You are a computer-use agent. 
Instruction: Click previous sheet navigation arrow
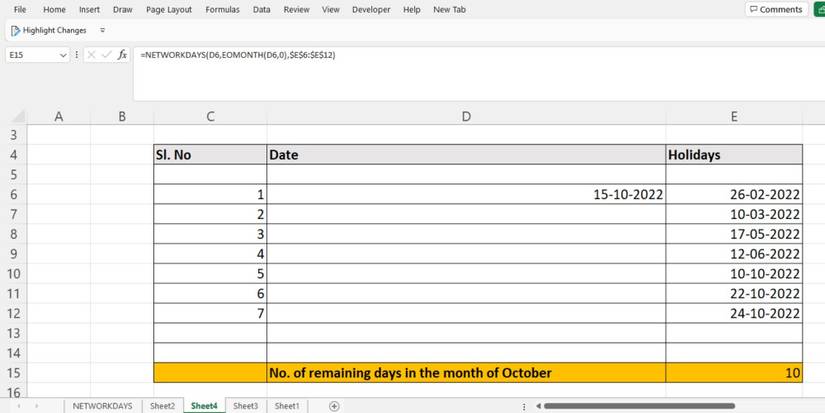pos(19,406)
